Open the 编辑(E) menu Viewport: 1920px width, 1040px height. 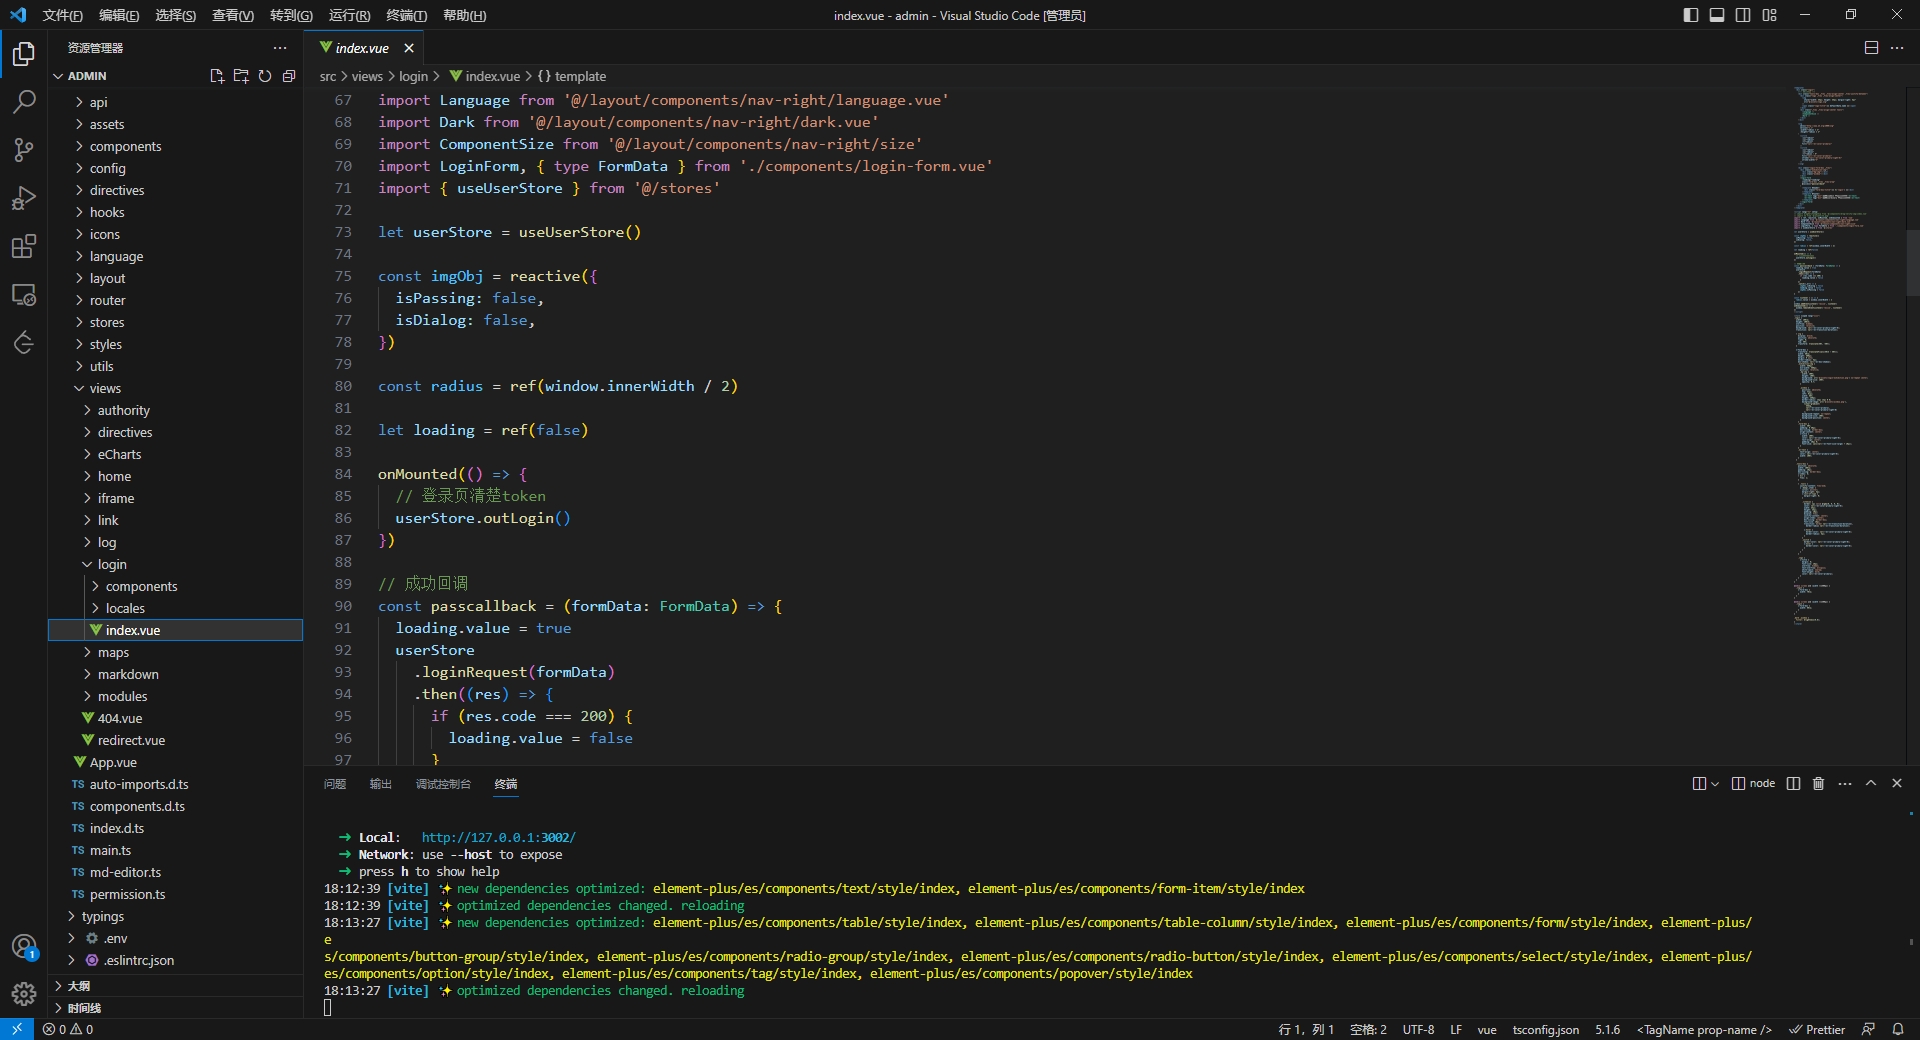119,15
